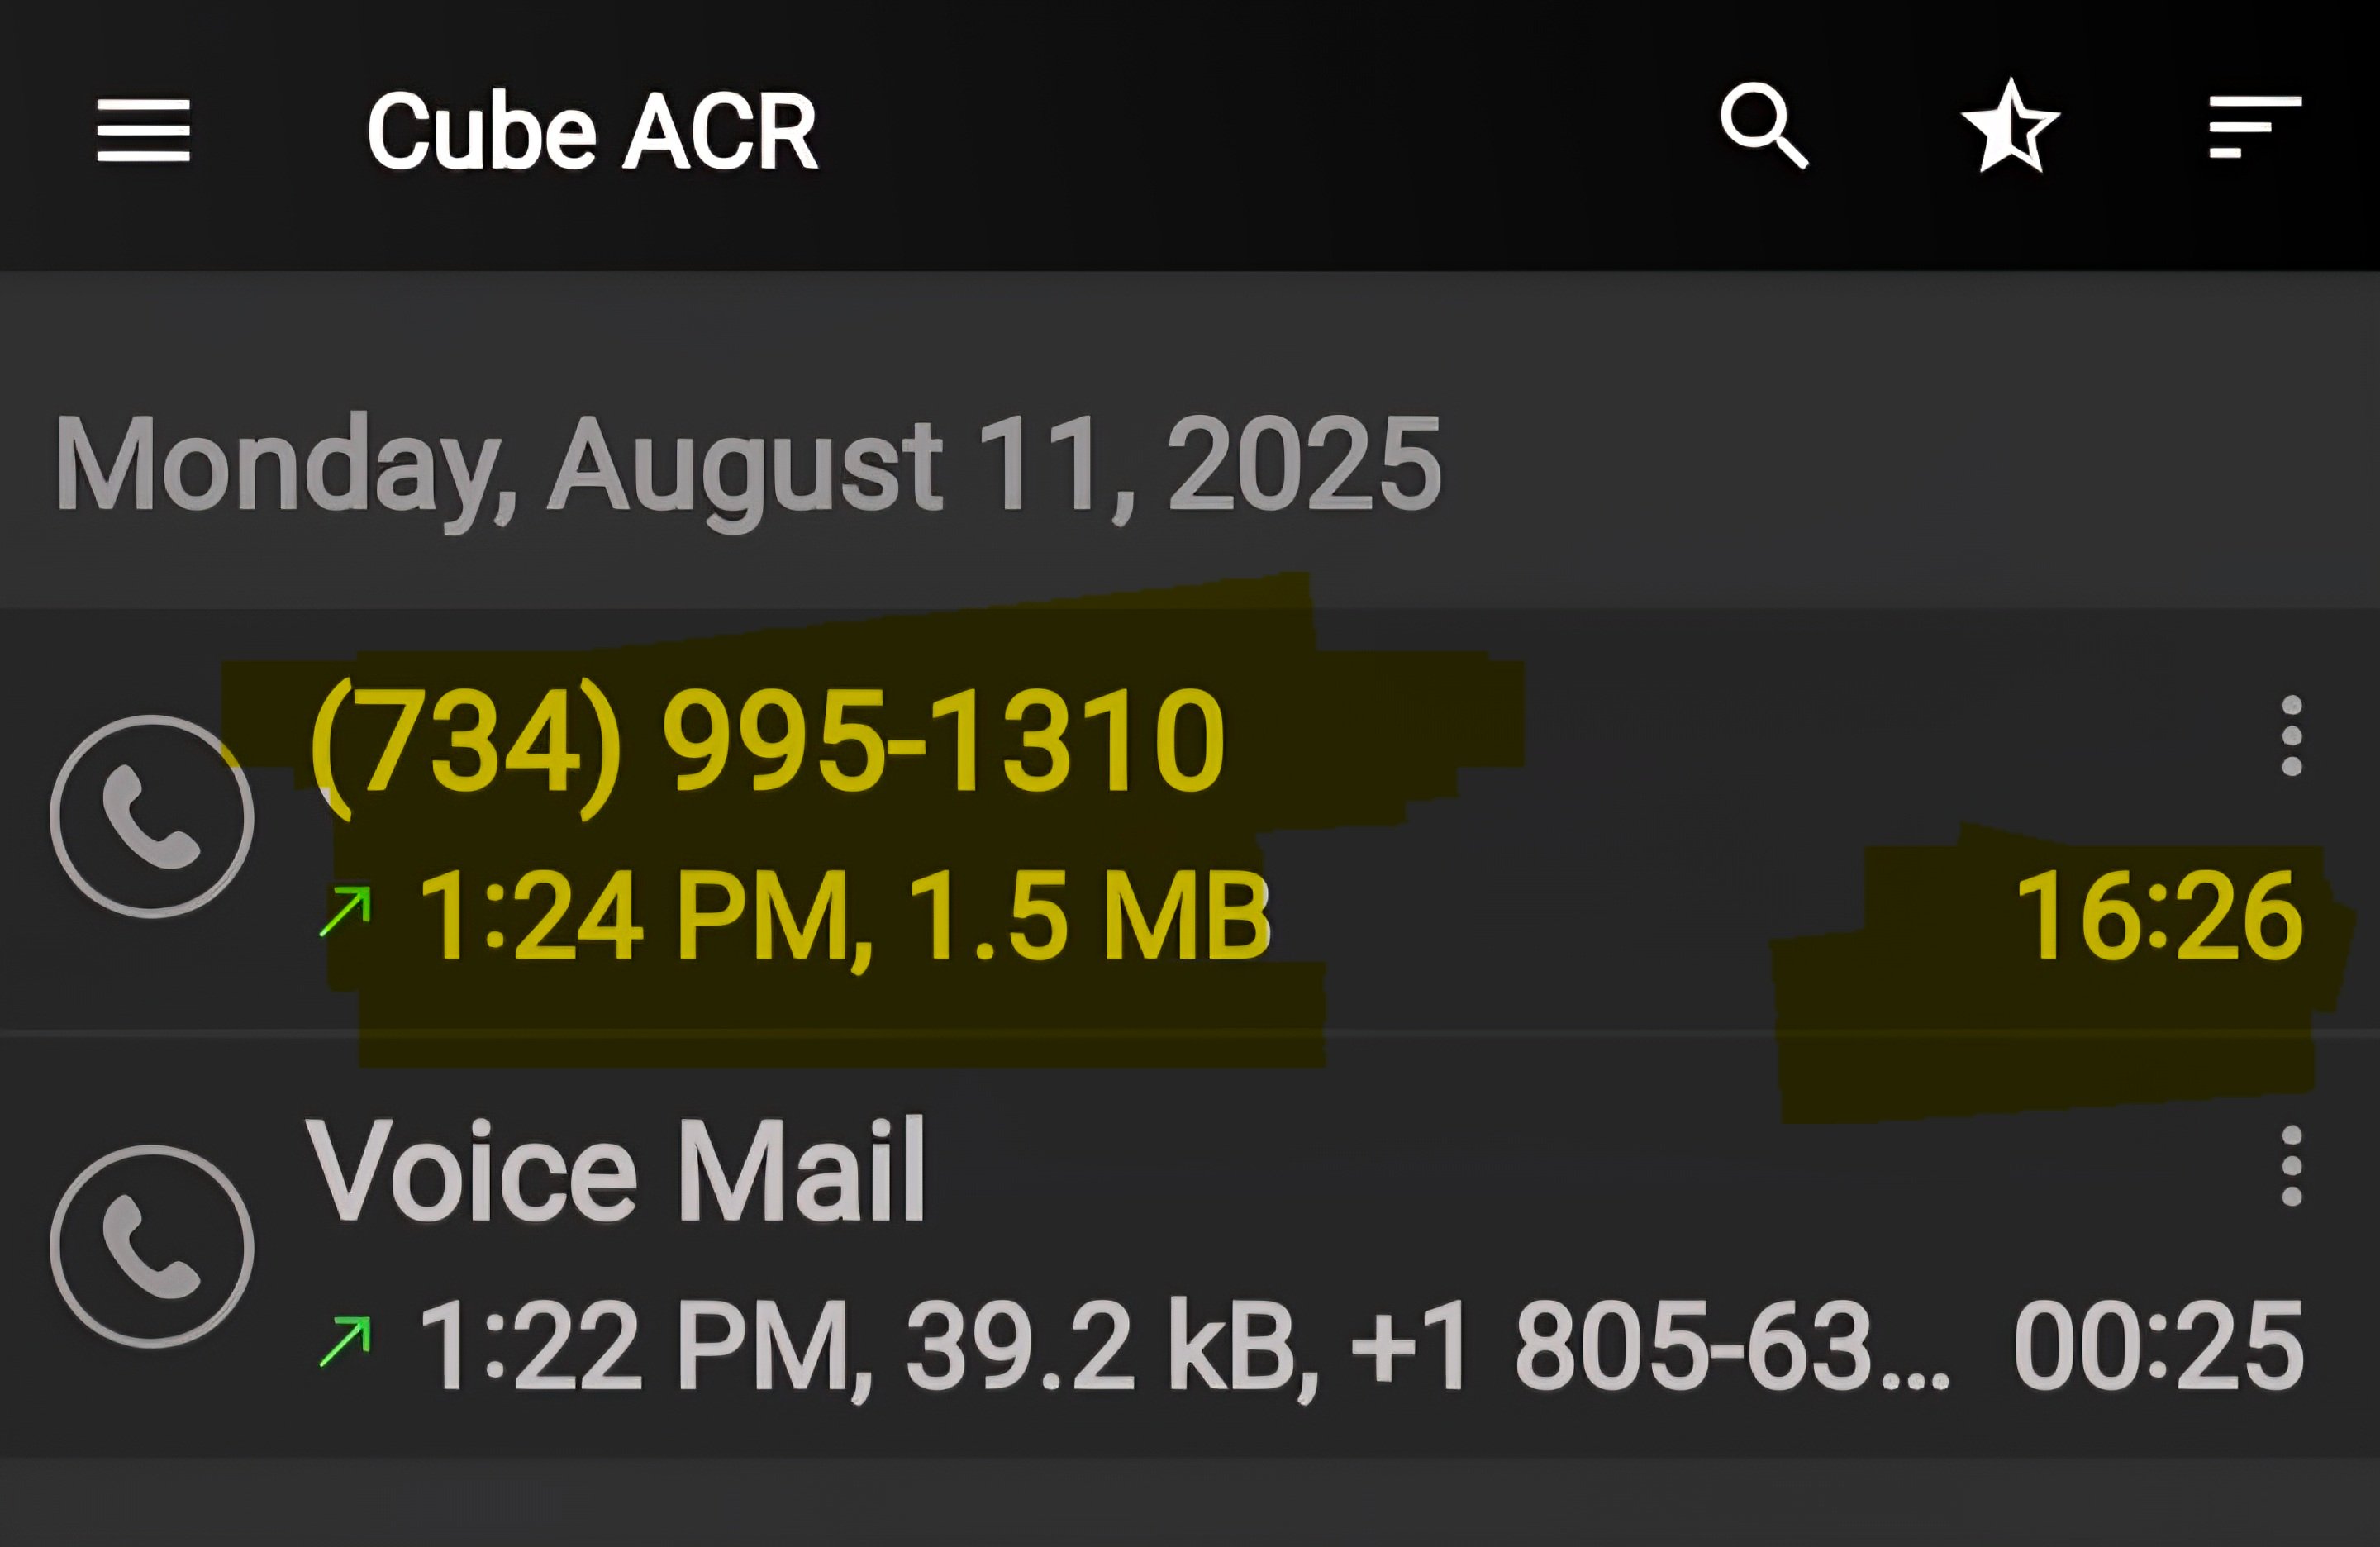This screenshot has width=2380, height=1547.
Task: Select the Monday, August 11, 2025 header
Action: point(748,465)
